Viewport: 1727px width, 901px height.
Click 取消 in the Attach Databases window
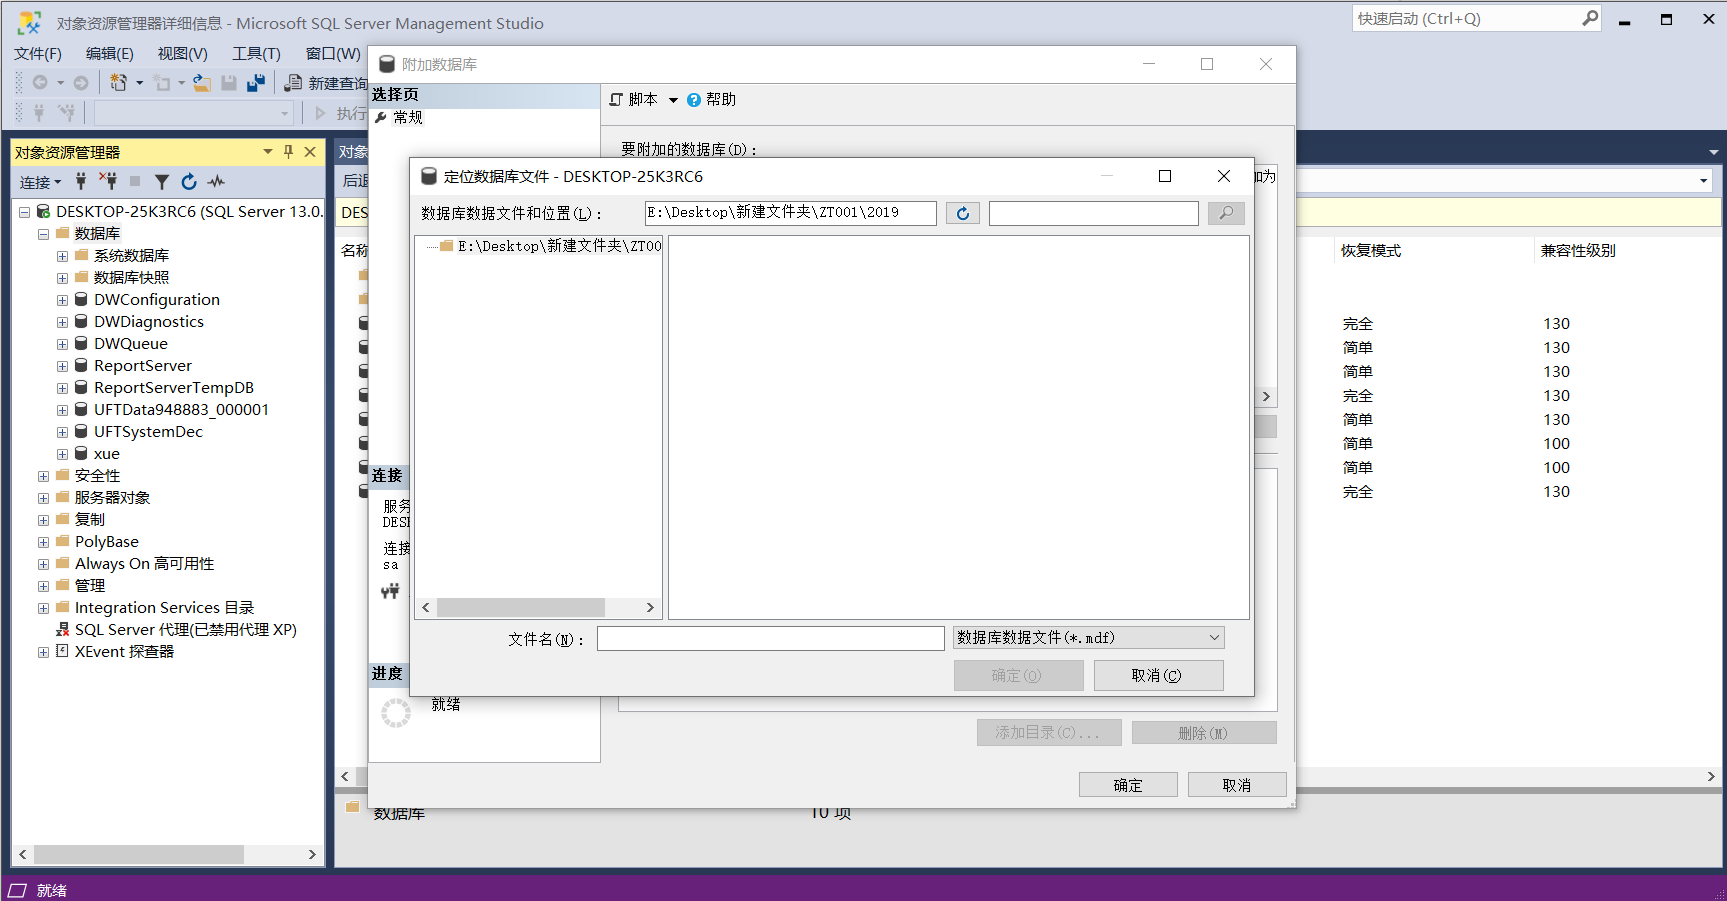(1237, 785)
